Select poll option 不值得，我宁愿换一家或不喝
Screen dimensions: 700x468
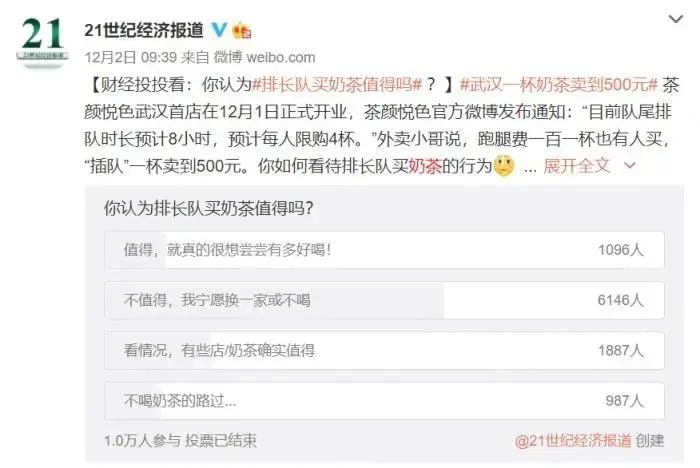[384, 300]
